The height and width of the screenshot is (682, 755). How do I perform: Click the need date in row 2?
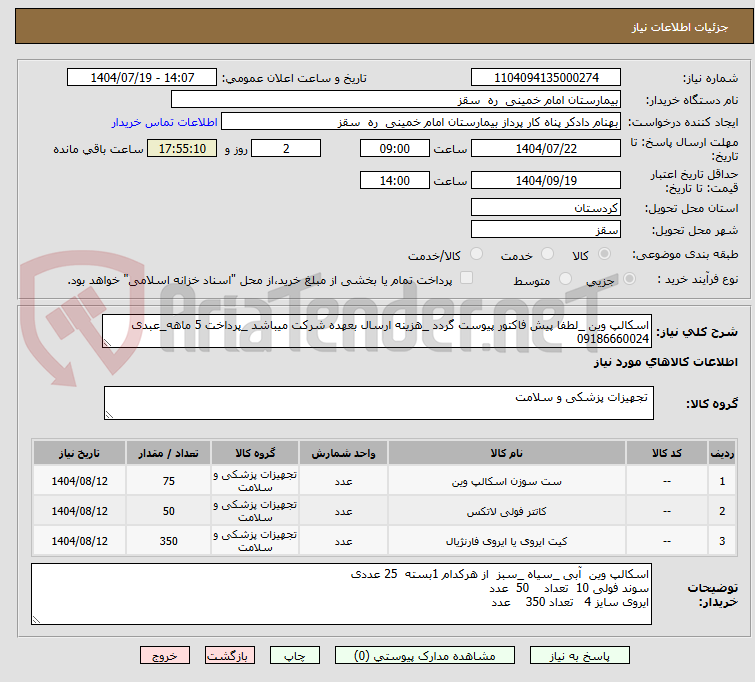(x=79, y=511)
